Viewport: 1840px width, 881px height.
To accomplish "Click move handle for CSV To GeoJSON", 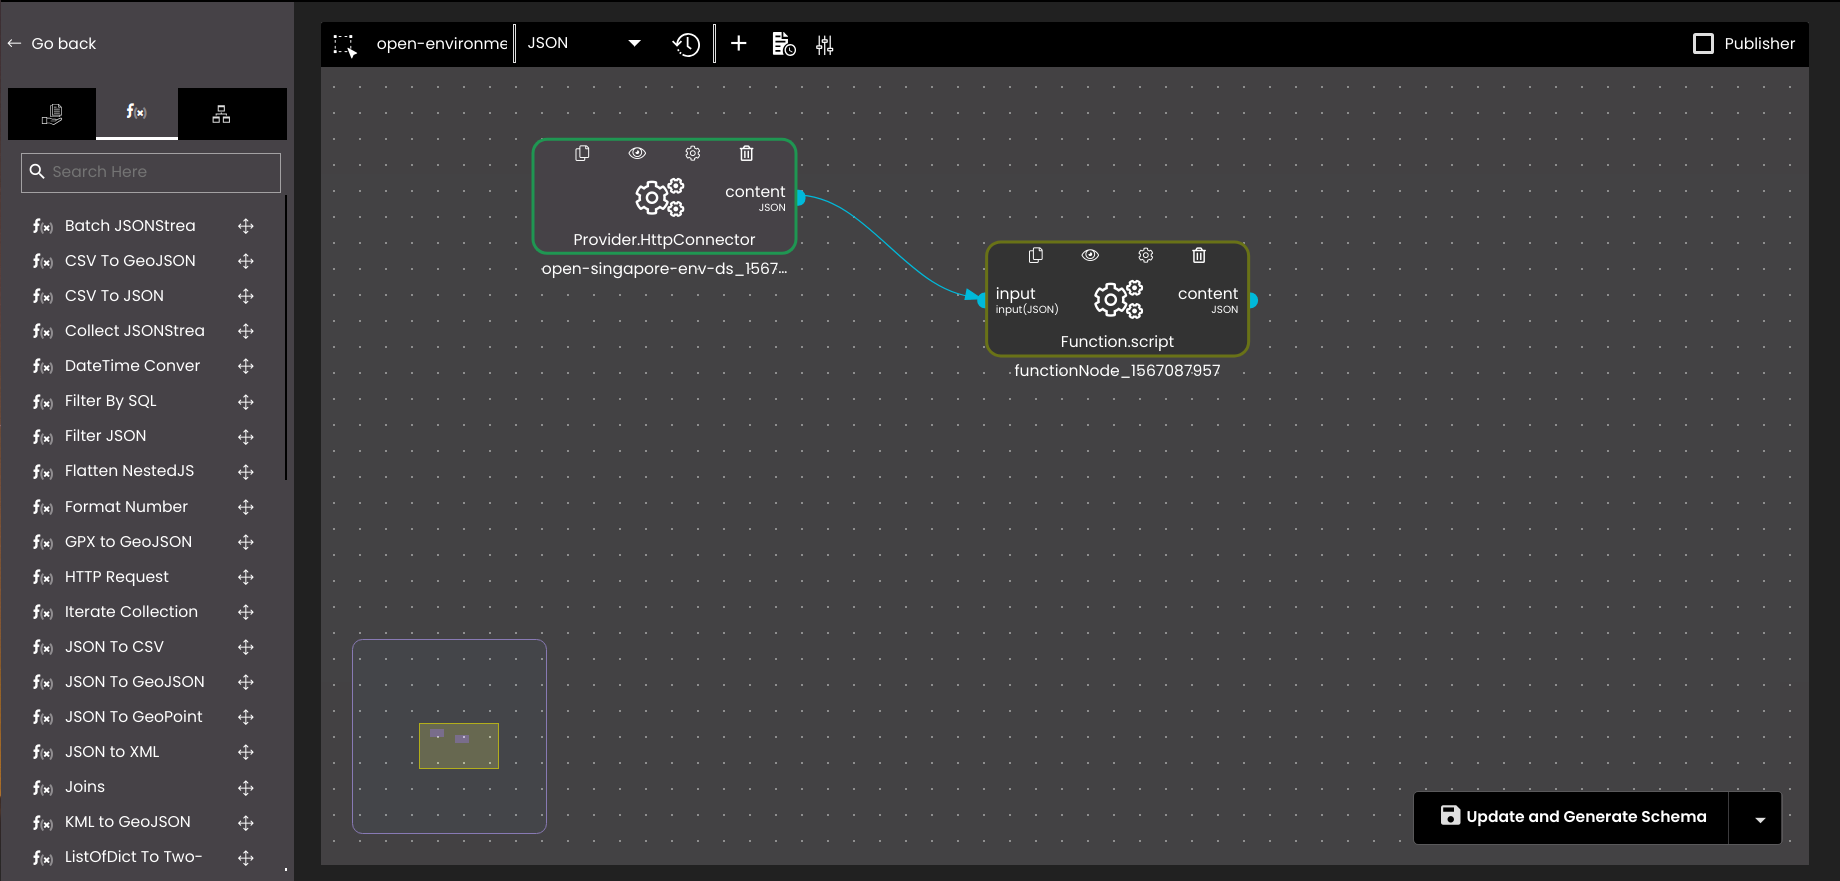I will click(246, 261).
